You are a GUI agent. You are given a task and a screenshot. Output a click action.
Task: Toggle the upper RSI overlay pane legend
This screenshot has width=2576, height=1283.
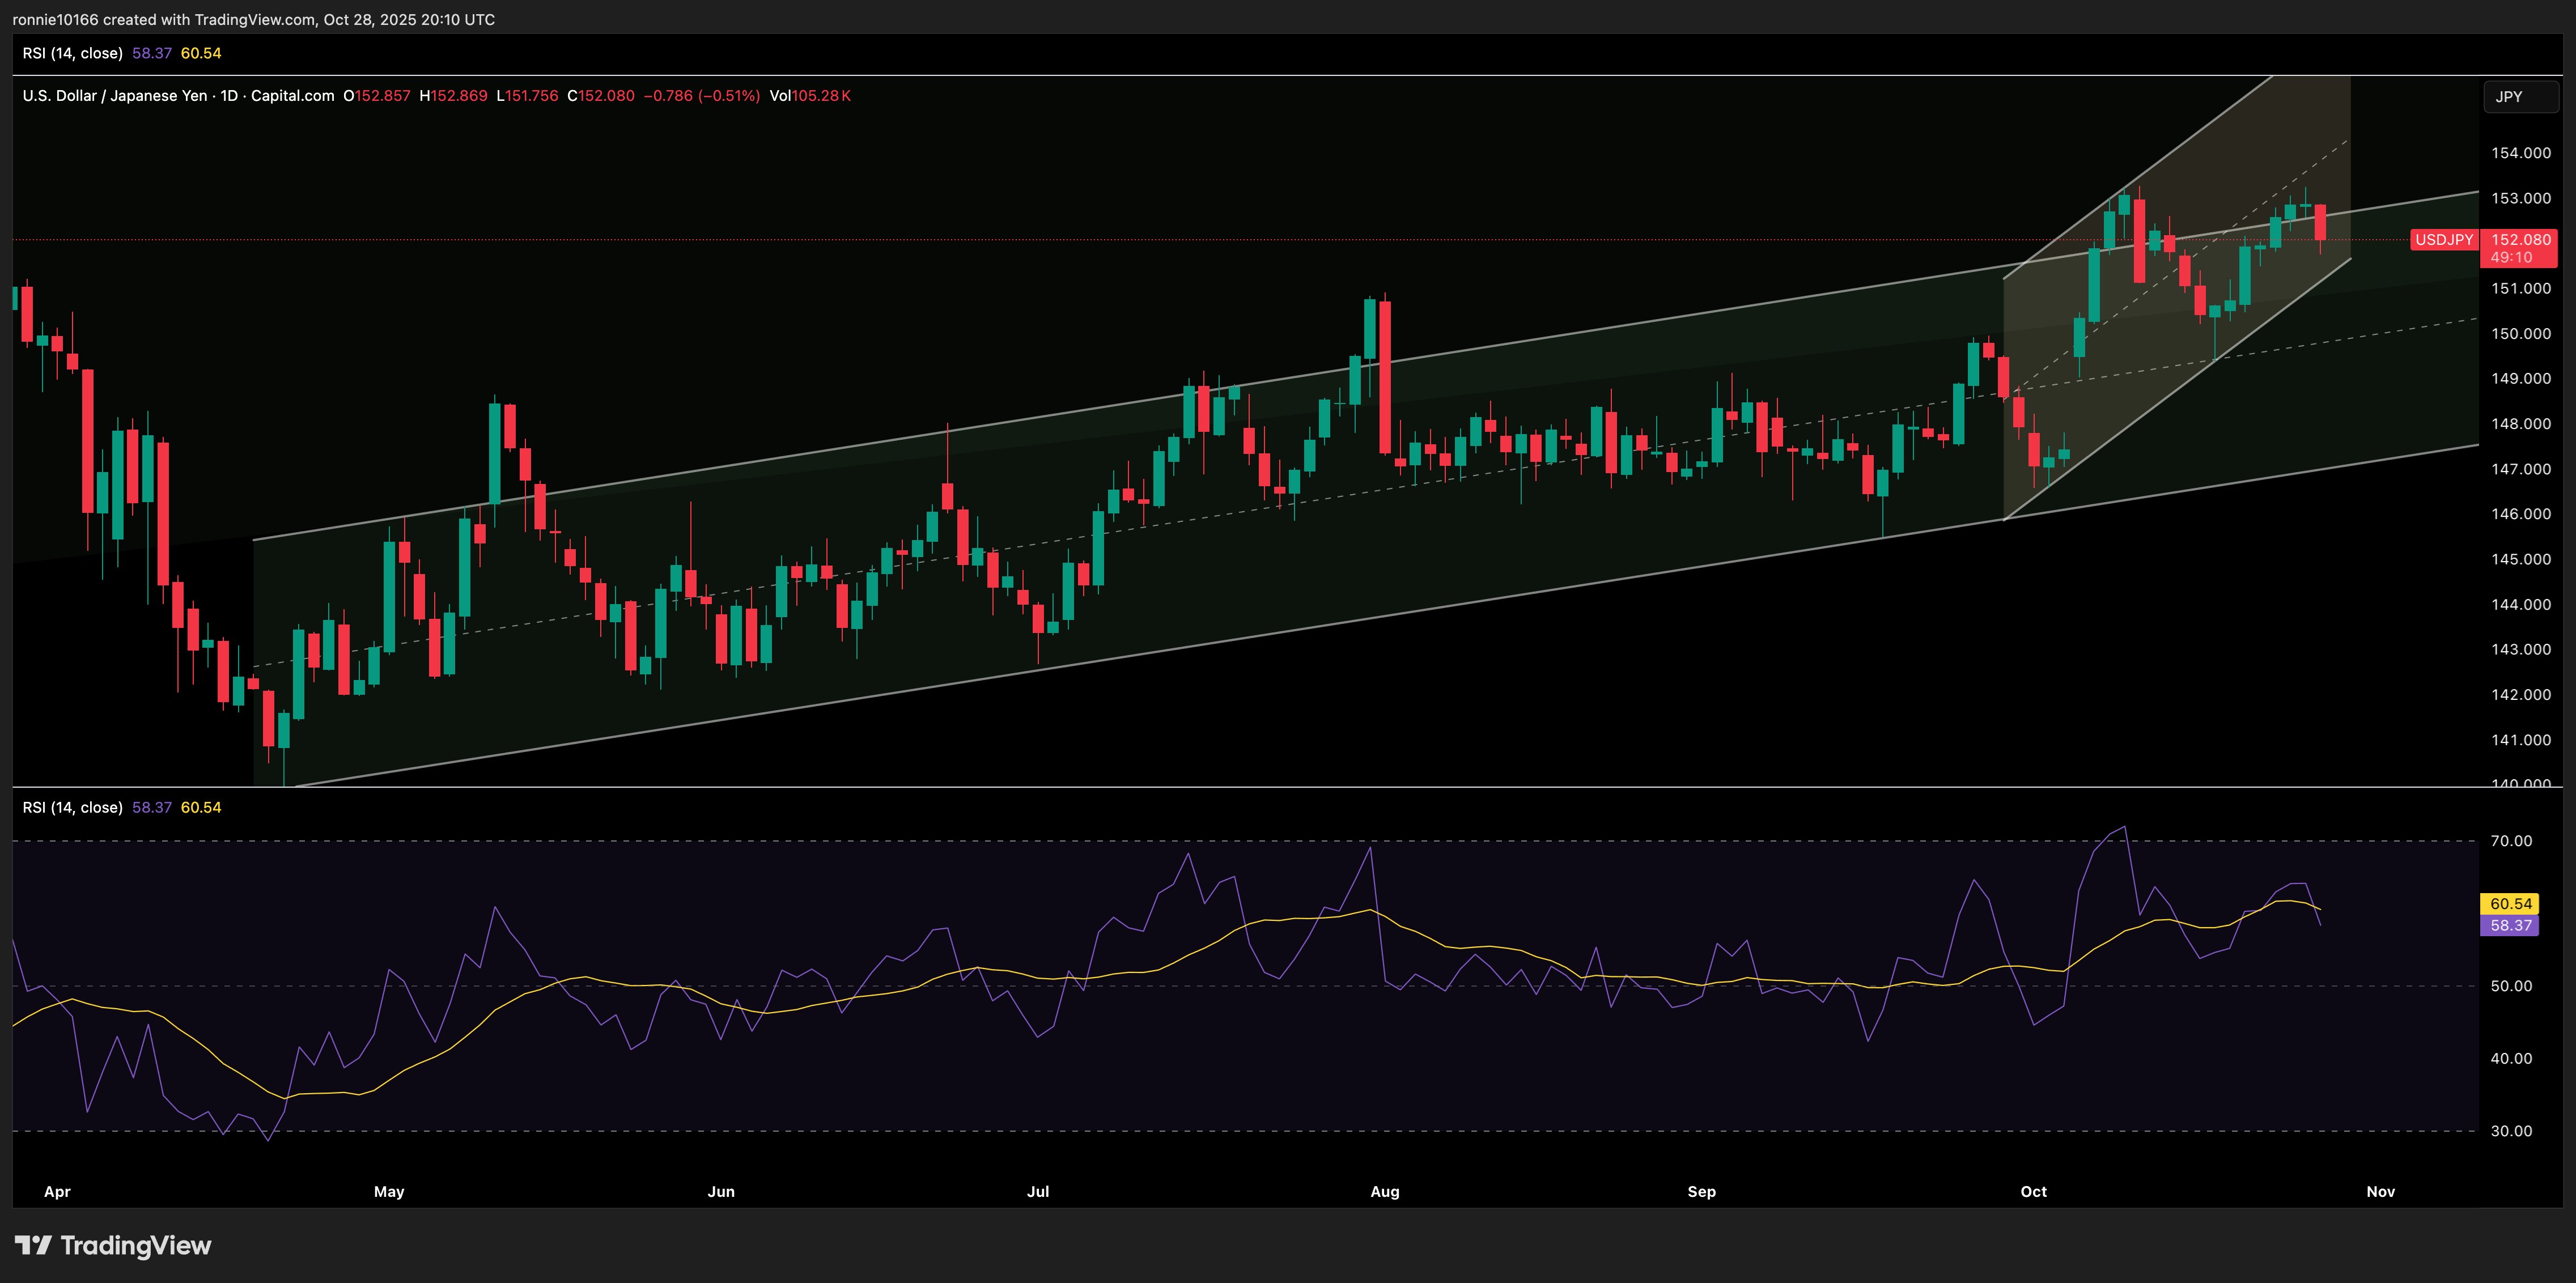click(73, 53)
